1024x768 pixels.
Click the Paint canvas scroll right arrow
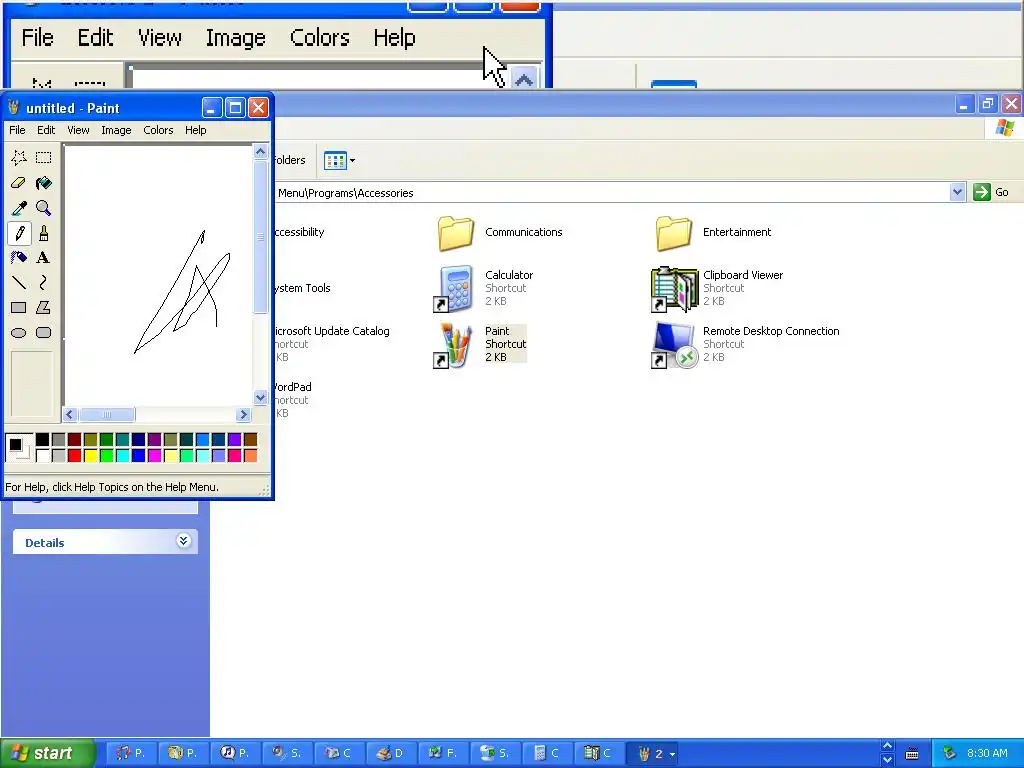pos(244,415)
